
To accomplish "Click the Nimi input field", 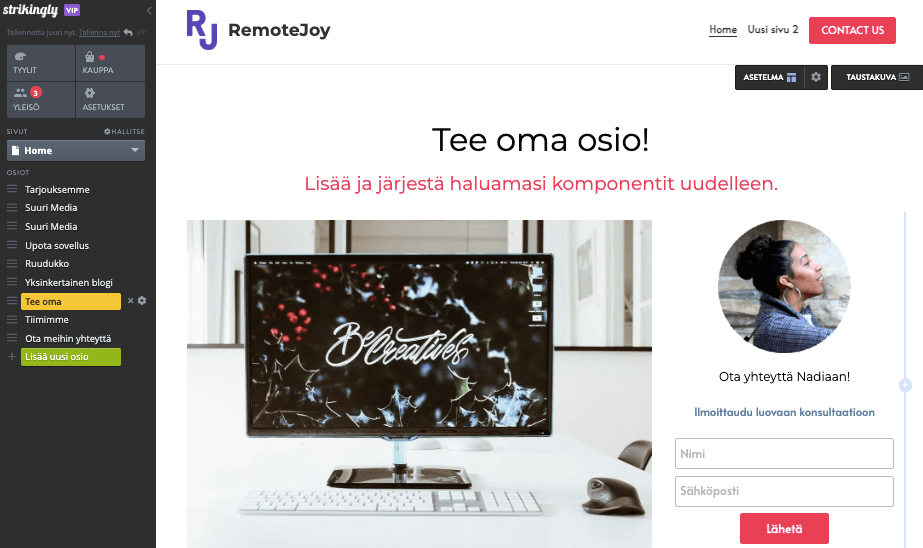I will click(784, 453).
